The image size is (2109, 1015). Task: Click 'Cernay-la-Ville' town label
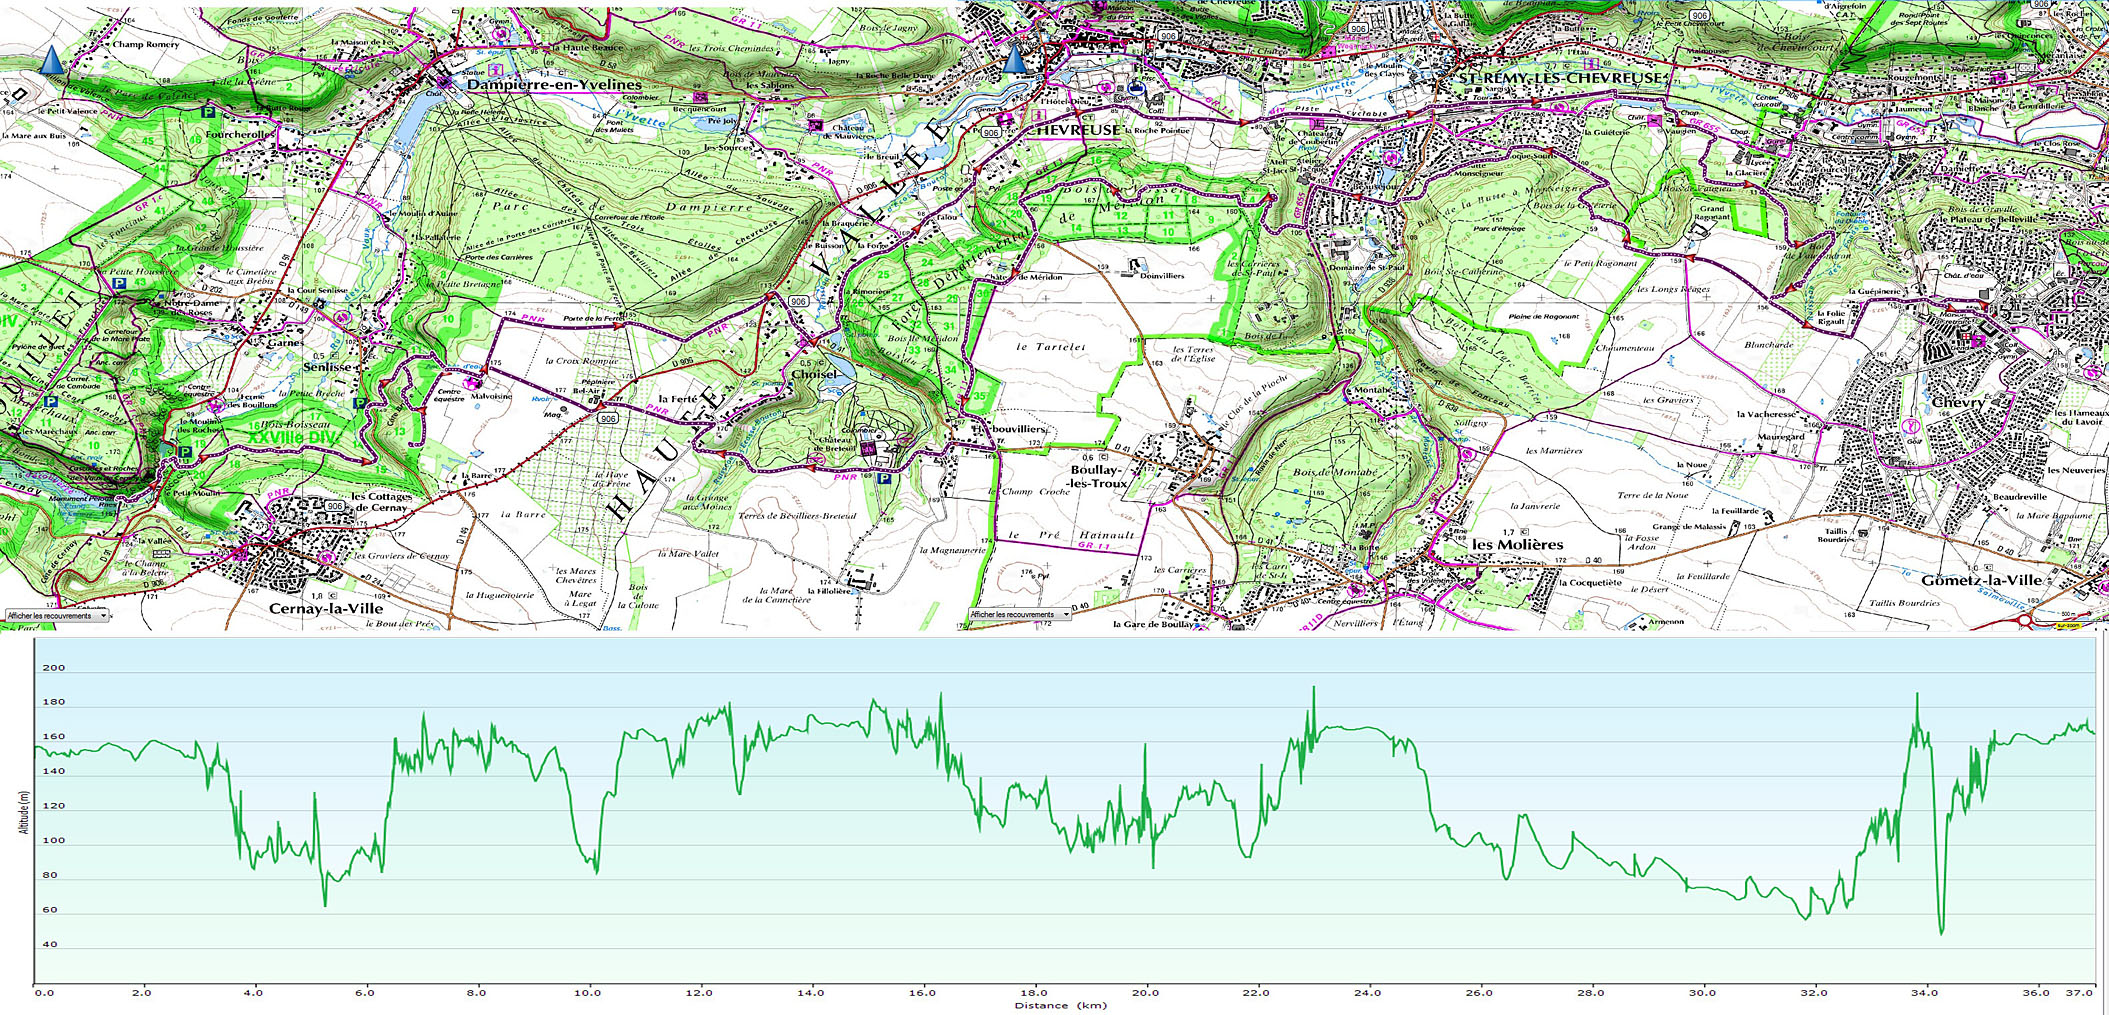pos(326,608)
